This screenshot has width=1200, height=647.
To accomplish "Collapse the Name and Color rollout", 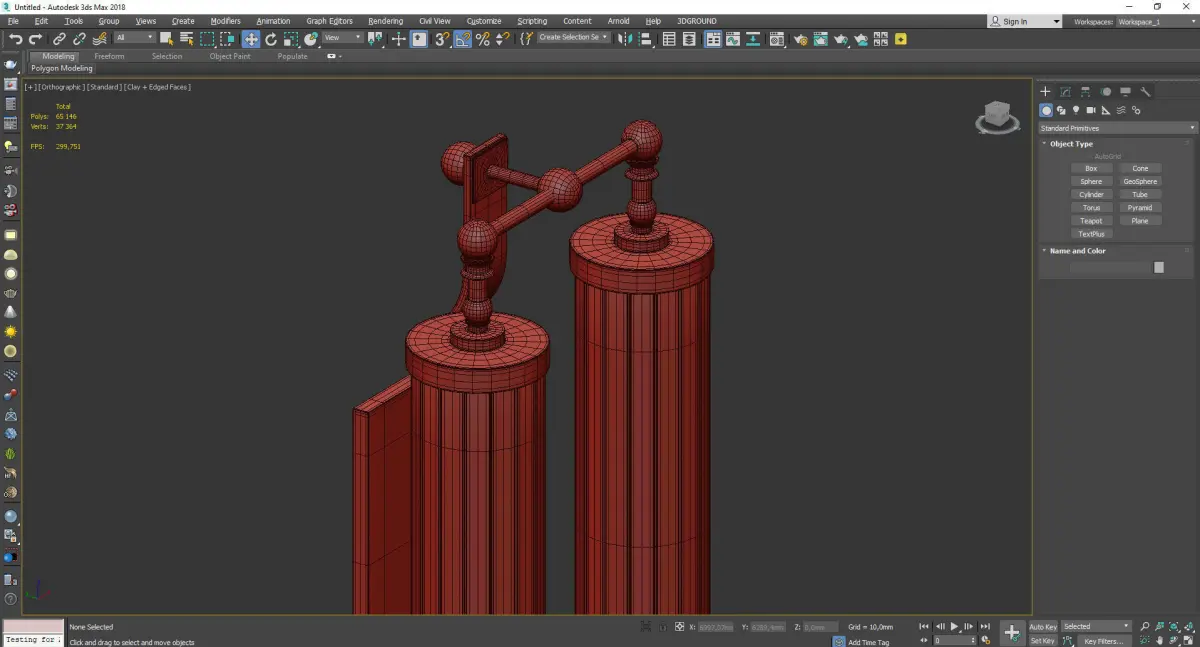I will tap(1077, 251).
